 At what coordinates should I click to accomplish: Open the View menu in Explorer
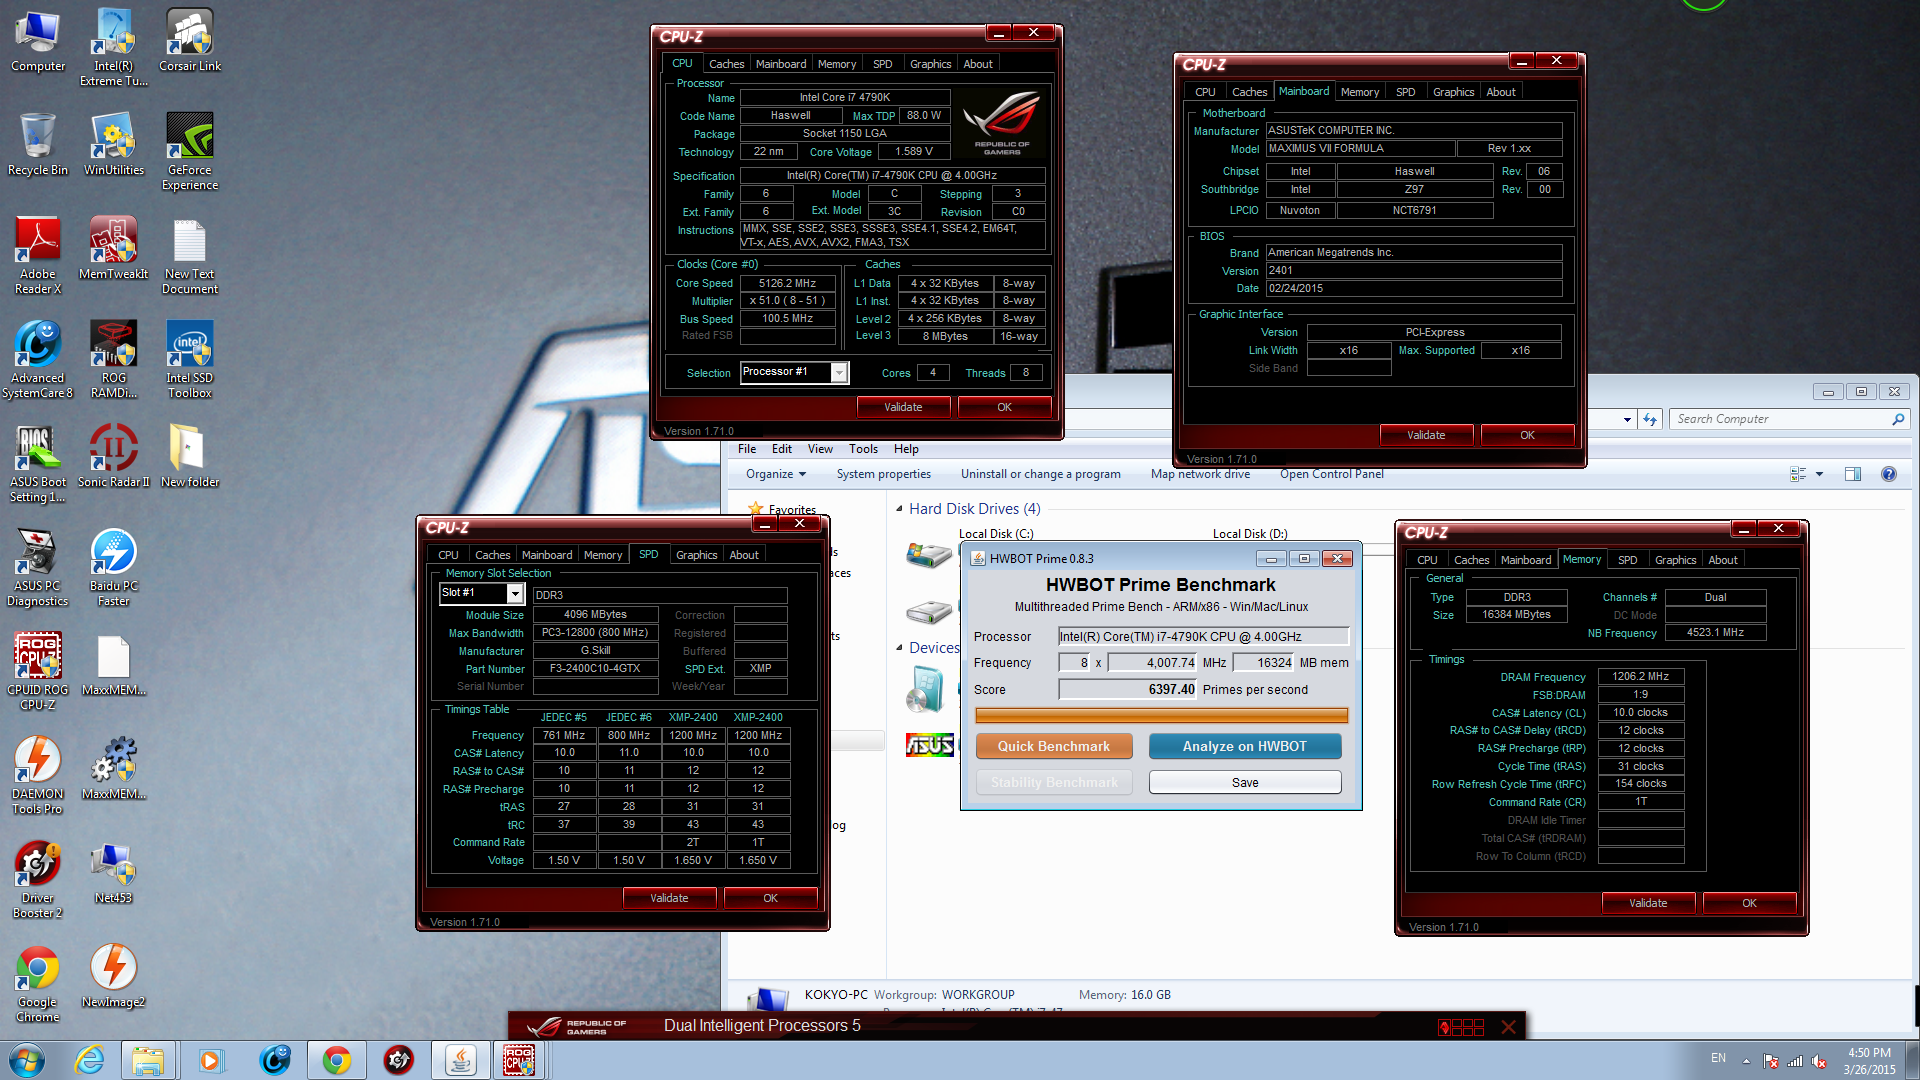pos(820,449)
